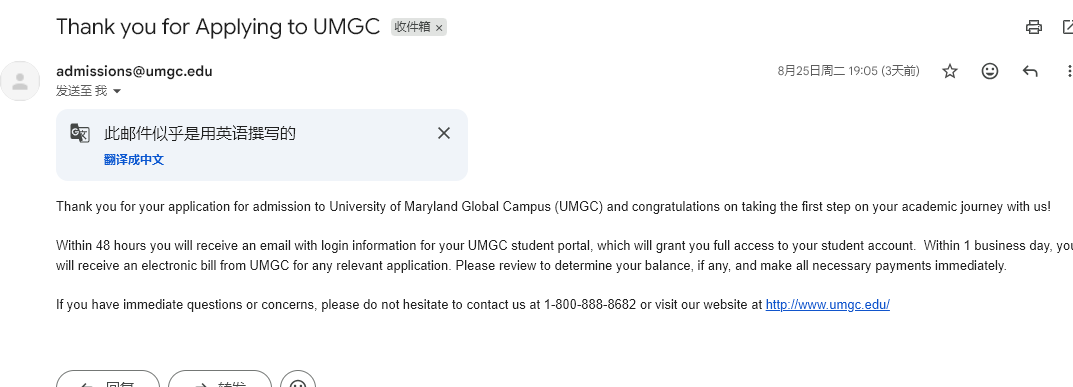Click the sender's profile avatar
The image size is (1073, 387).
(x=20, y=81)
